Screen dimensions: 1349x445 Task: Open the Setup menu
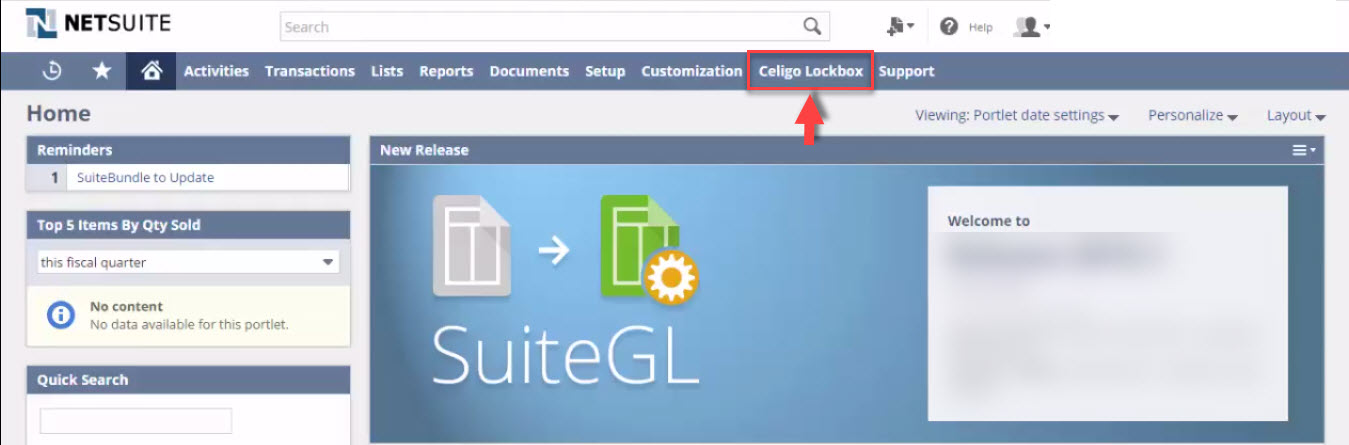pos(605,71)
